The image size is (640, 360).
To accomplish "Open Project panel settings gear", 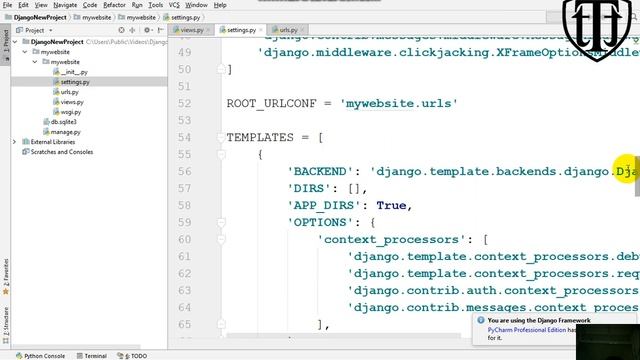I will (x=147, y=30).
